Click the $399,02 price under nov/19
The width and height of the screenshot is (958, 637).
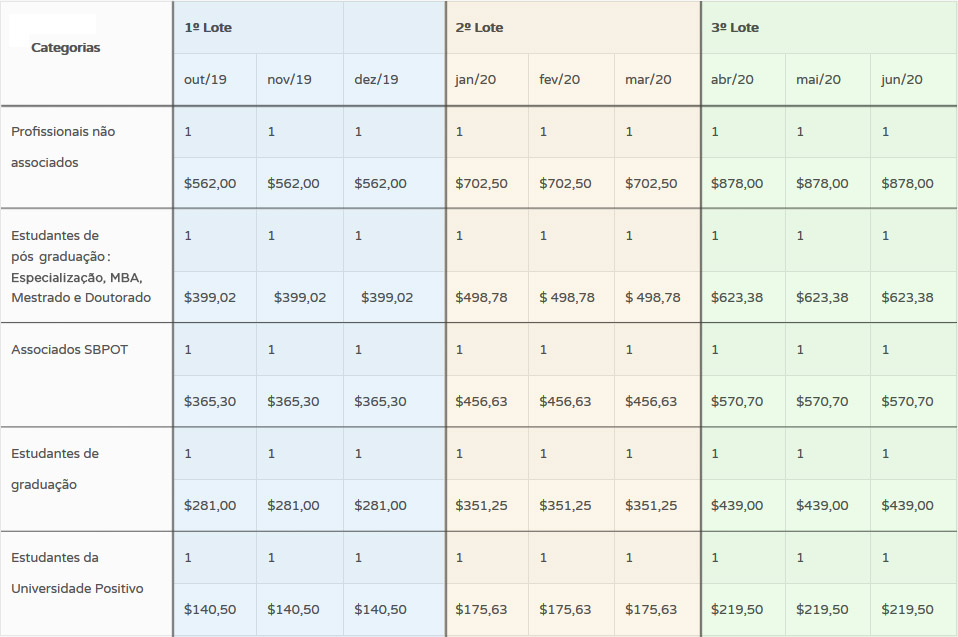[x=300, y=297]
